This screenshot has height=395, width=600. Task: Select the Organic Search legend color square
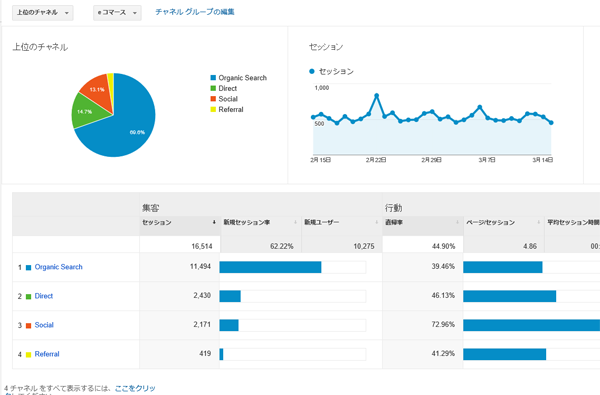[213, 78]
